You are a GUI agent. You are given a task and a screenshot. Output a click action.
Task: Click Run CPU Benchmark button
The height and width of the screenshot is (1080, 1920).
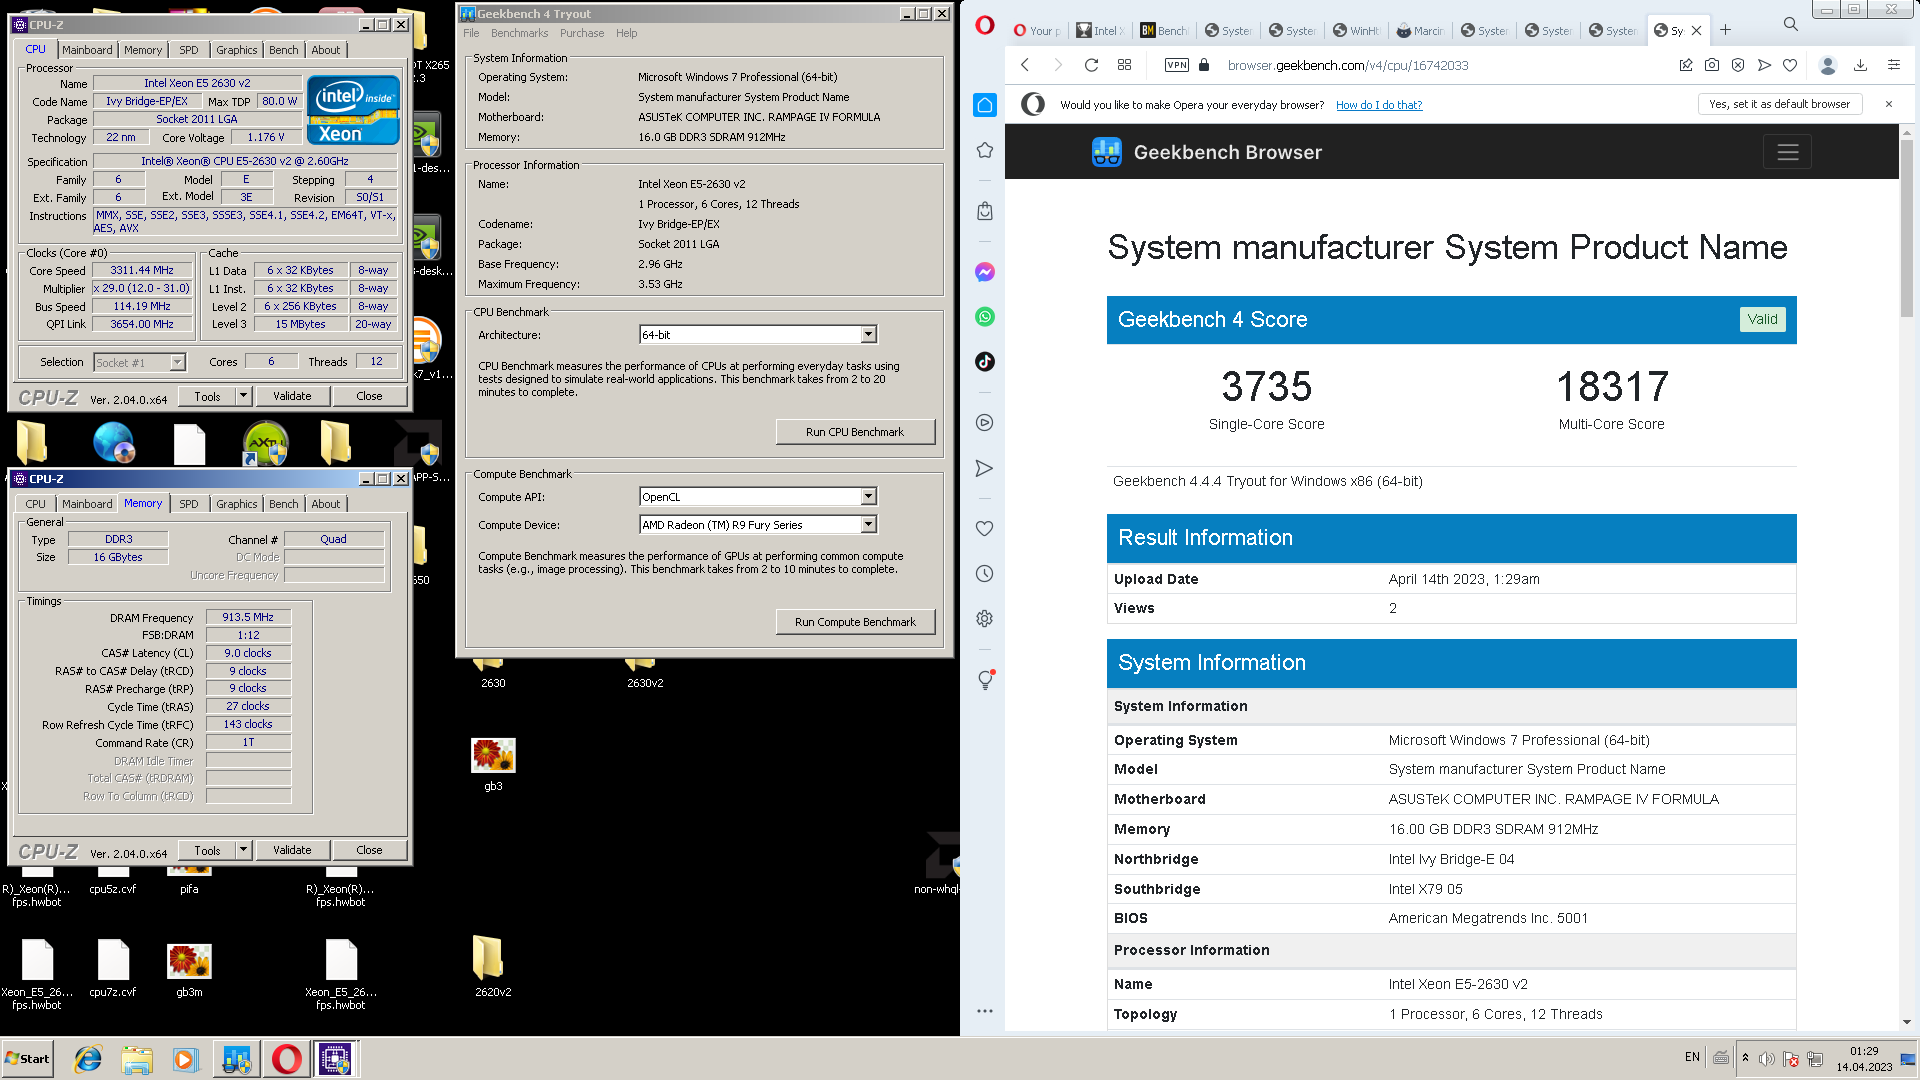coord(855,432)
